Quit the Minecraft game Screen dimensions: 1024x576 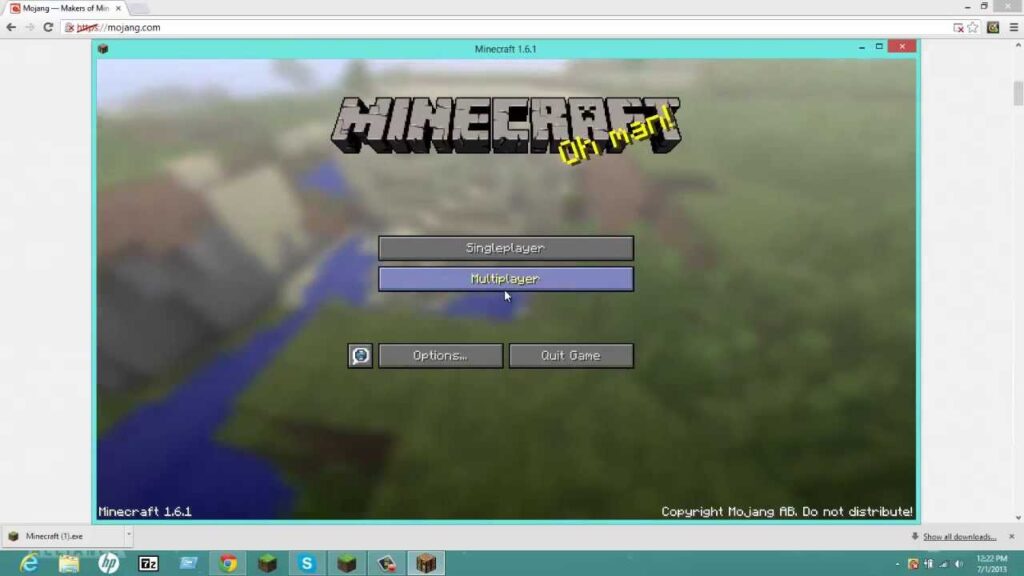[571, 356]
